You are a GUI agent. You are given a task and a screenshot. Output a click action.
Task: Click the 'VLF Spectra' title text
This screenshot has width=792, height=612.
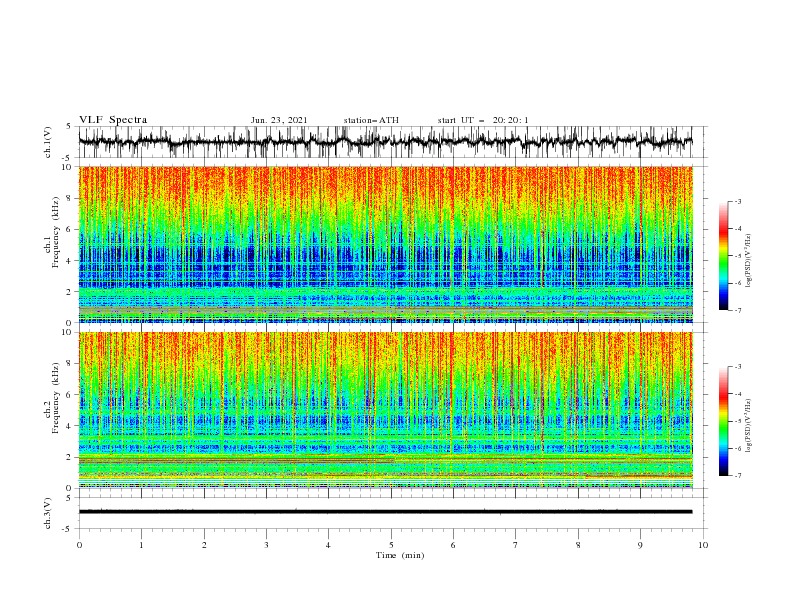click(x=113, y=120)
